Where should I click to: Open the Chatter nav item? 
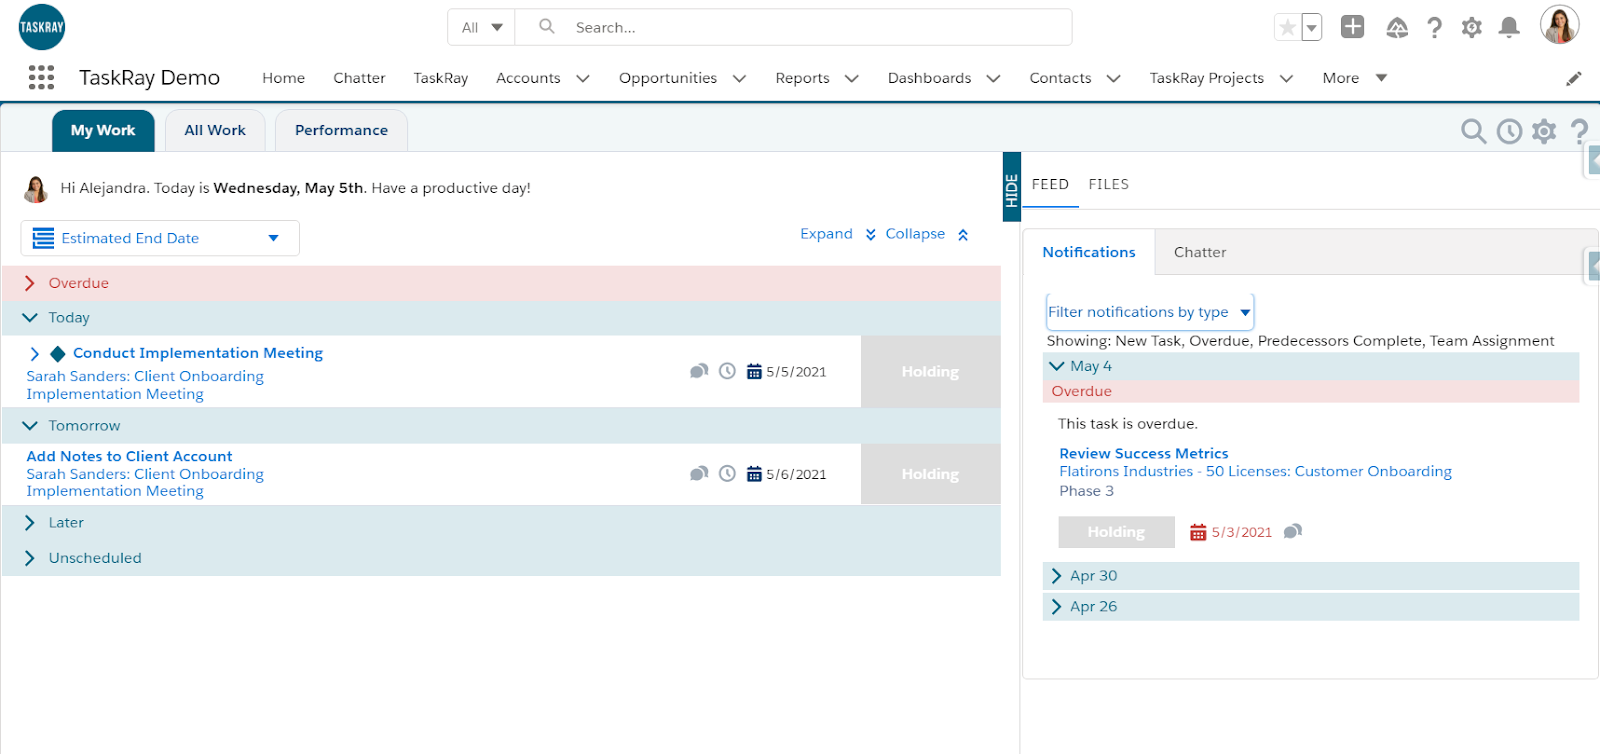pos(359,78)
